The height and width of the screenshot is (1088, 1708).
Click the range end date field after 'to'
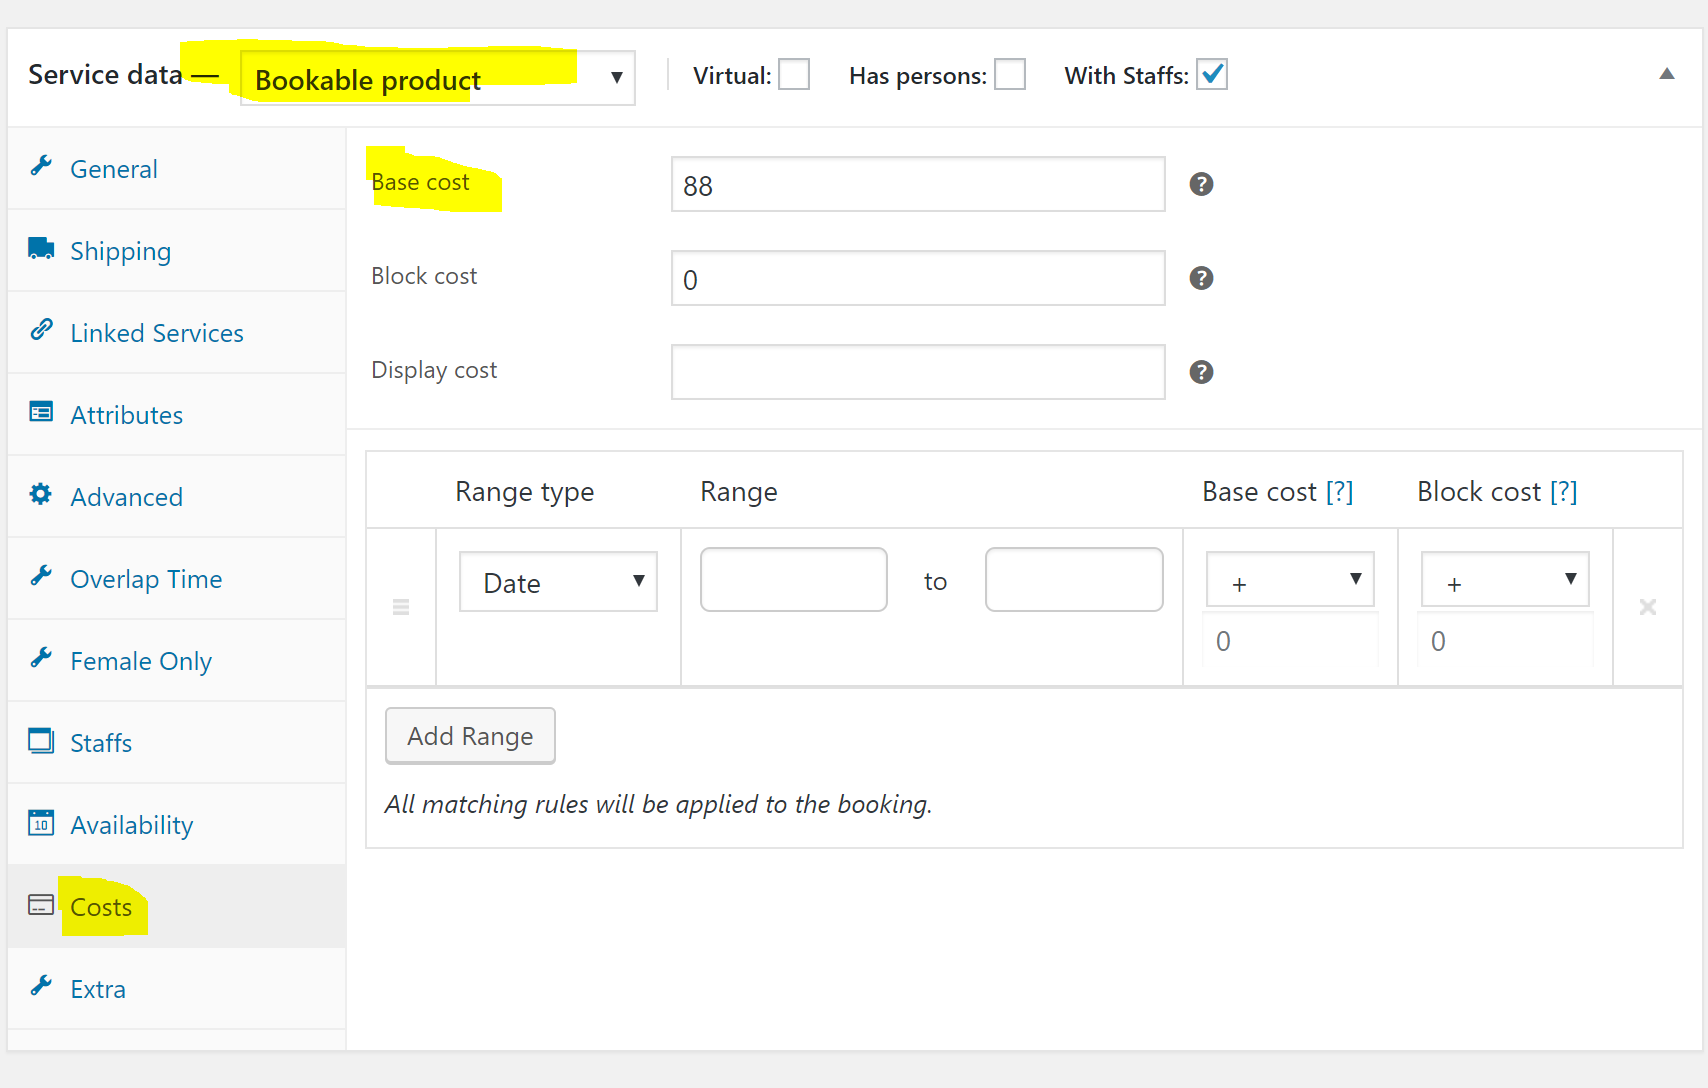(1074, 579)
